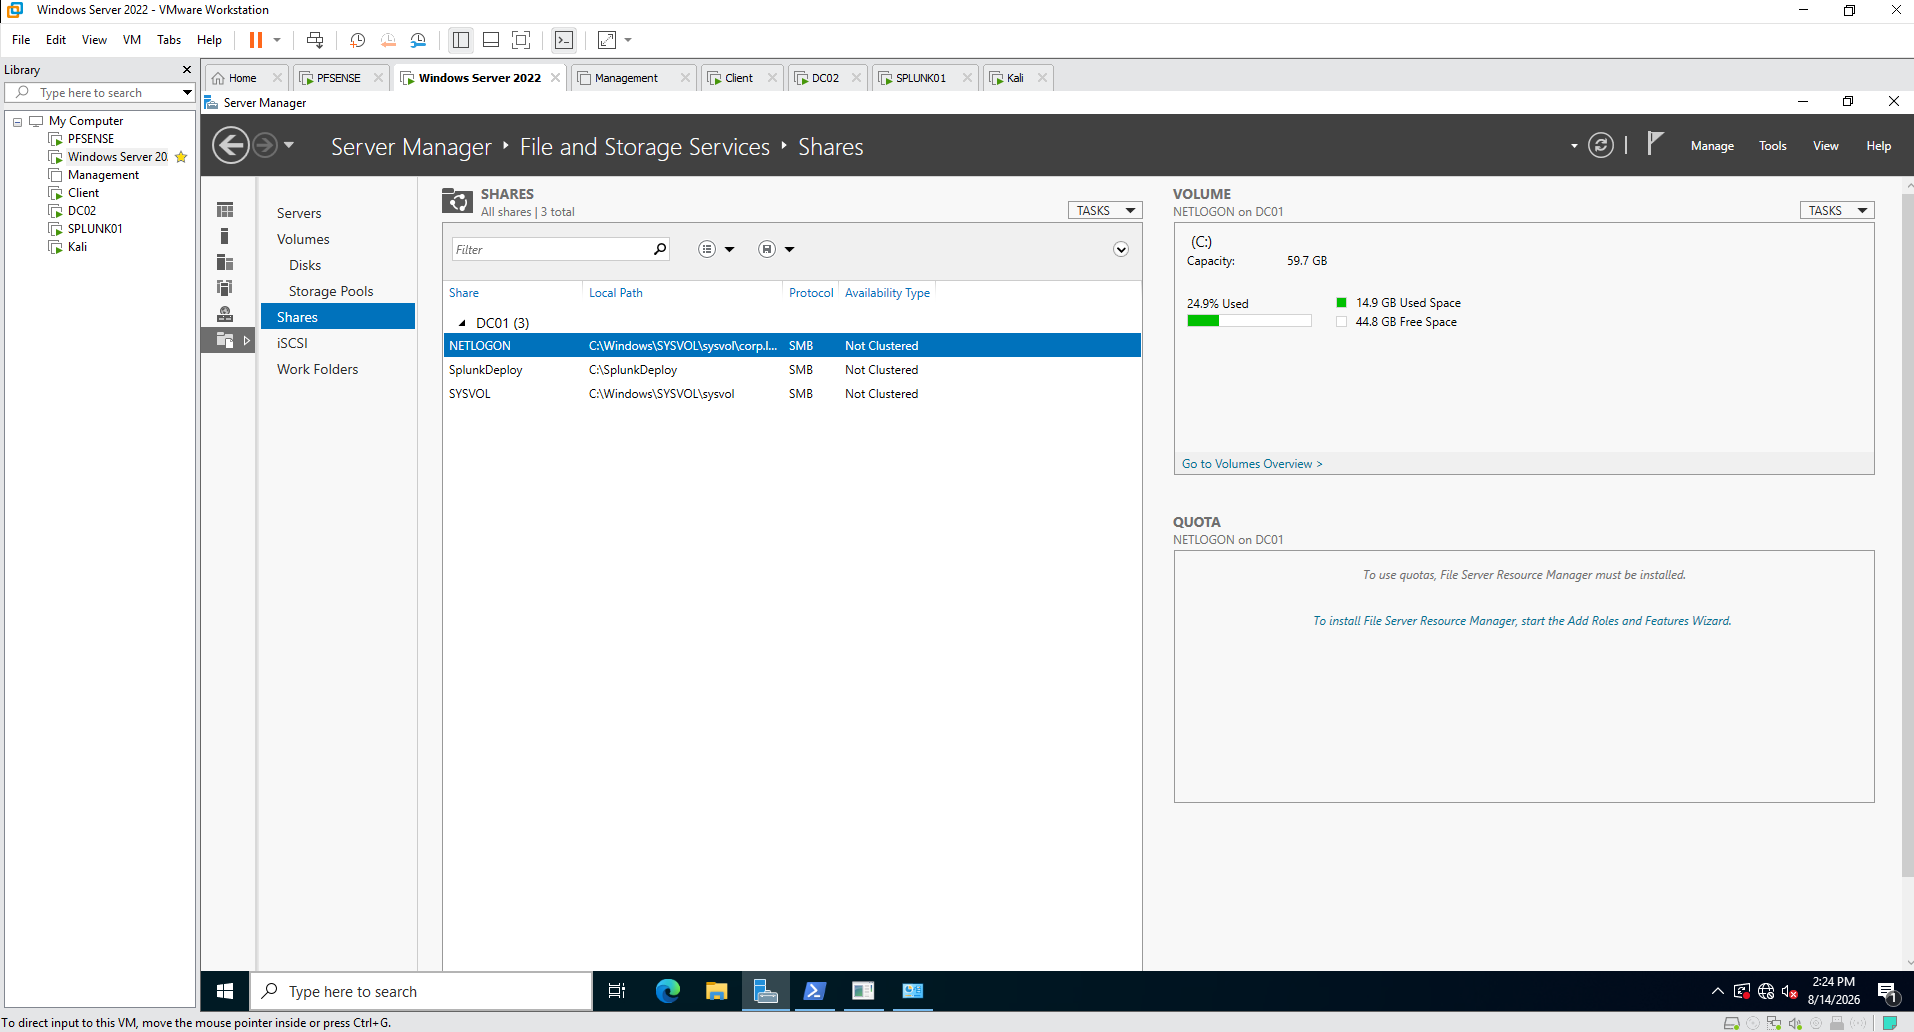Screen dimensions: 1914x1032
Task: Select the SYSVOL share row
Action: pyautogui.click(x=792, y=394)
